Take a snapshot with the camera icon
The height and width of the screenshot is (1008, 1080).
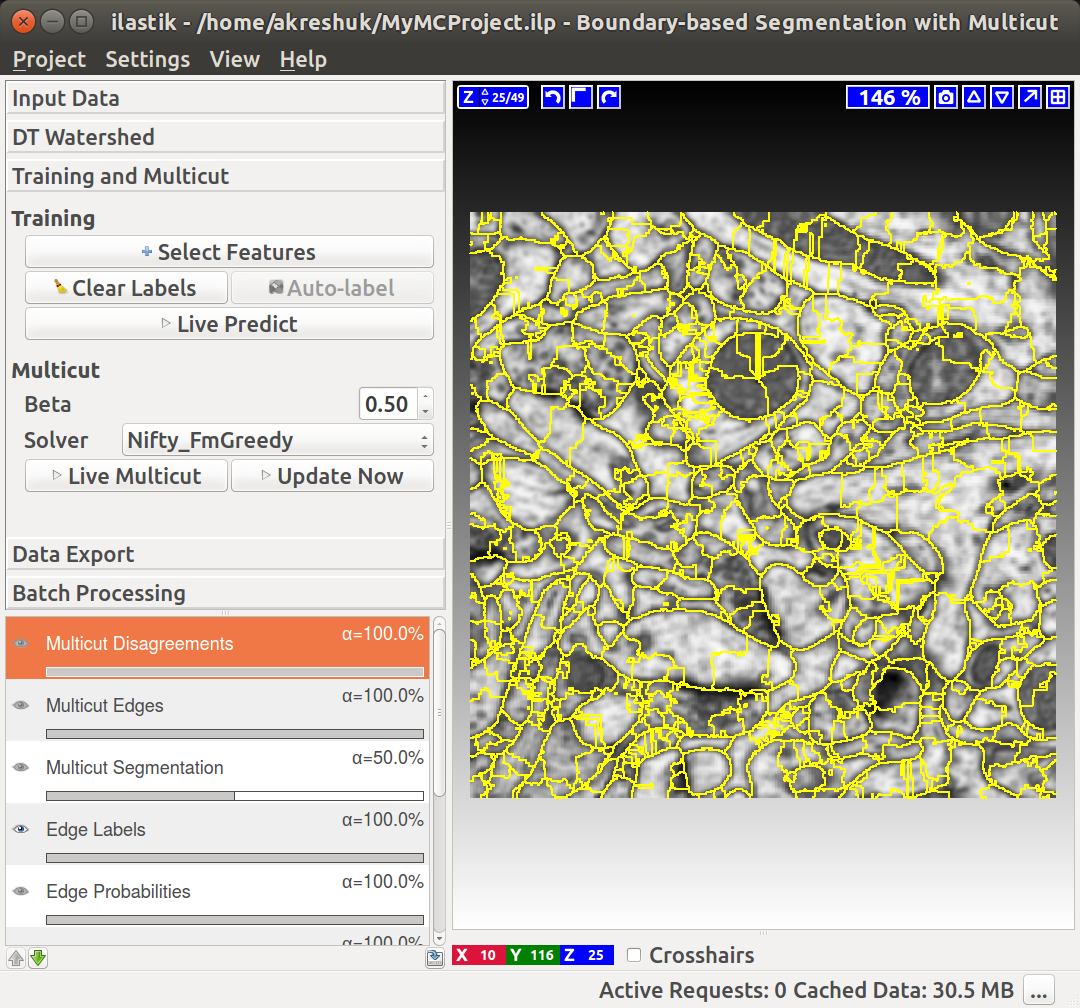[946, 97]
